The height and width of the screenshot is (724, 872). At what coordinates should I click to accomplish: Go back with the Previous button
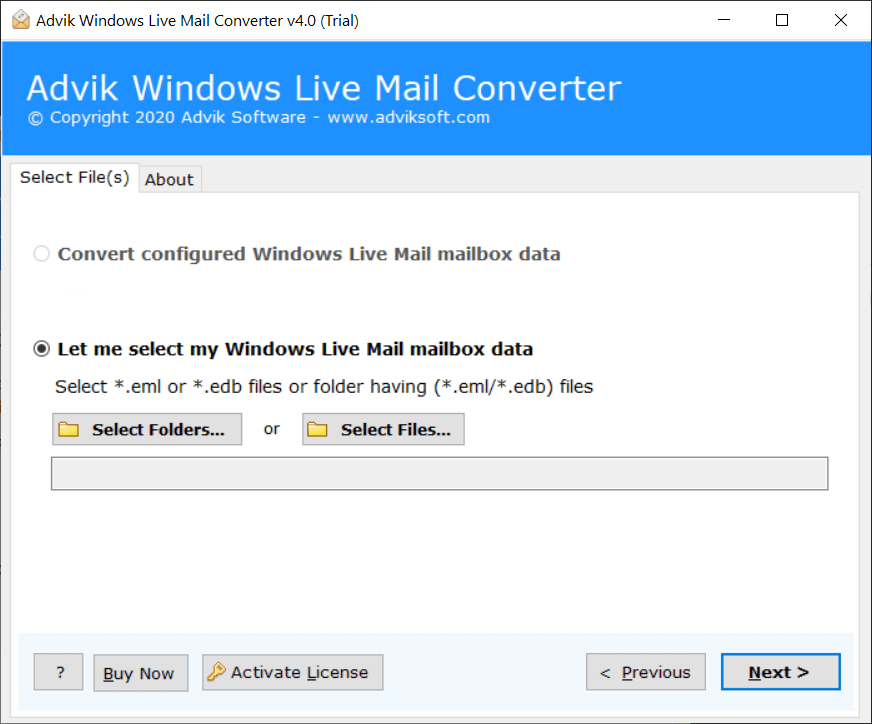point(646,672)
